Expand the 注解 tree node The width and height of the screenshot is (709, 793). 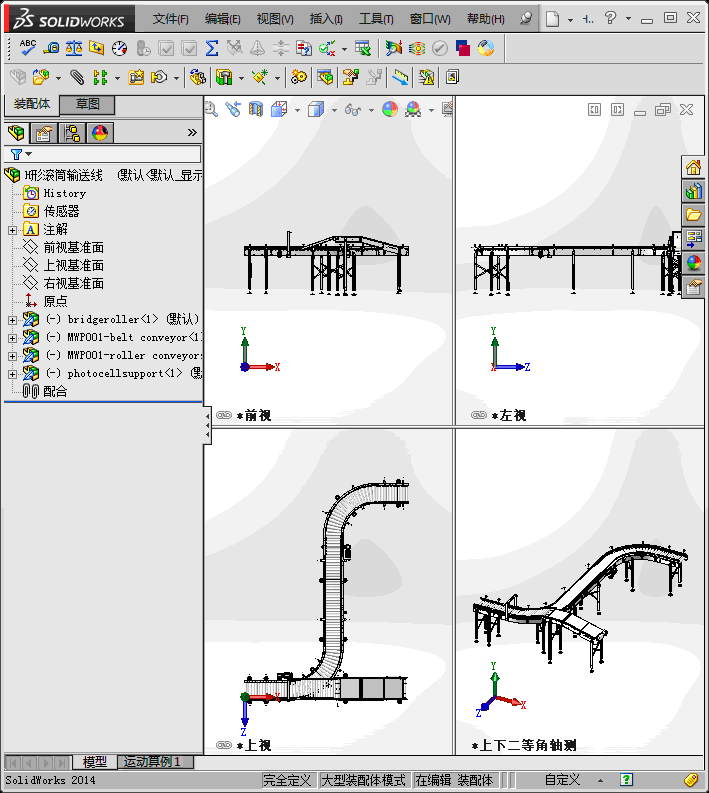click(x=12, y=230)
